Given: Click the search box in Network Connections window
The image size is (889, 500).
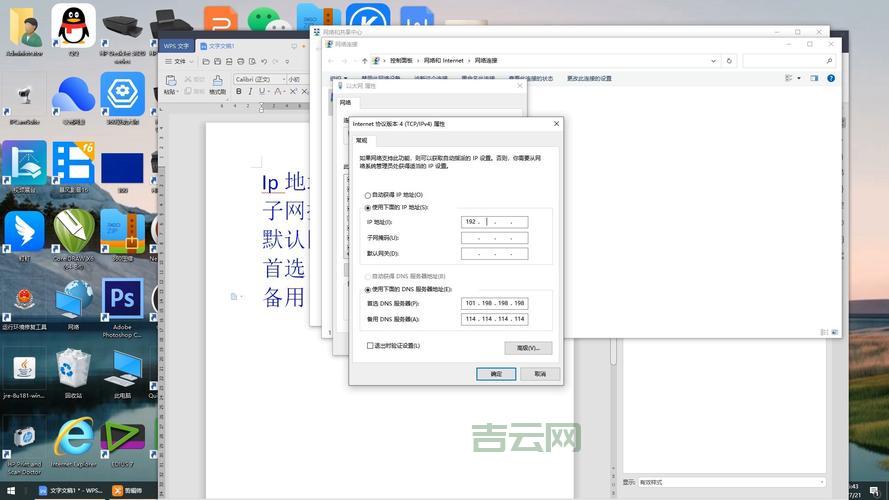Looking at the screenshot, I should (788, 61).
